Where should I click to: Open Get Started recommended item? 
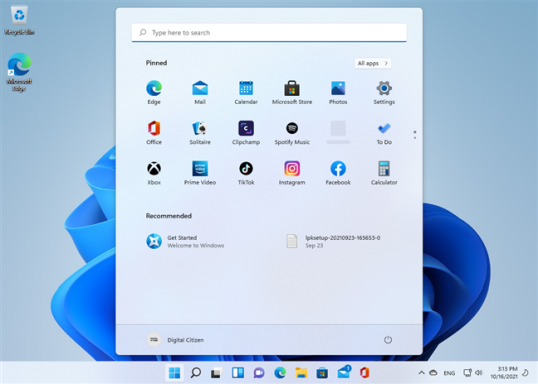point(185,241)
